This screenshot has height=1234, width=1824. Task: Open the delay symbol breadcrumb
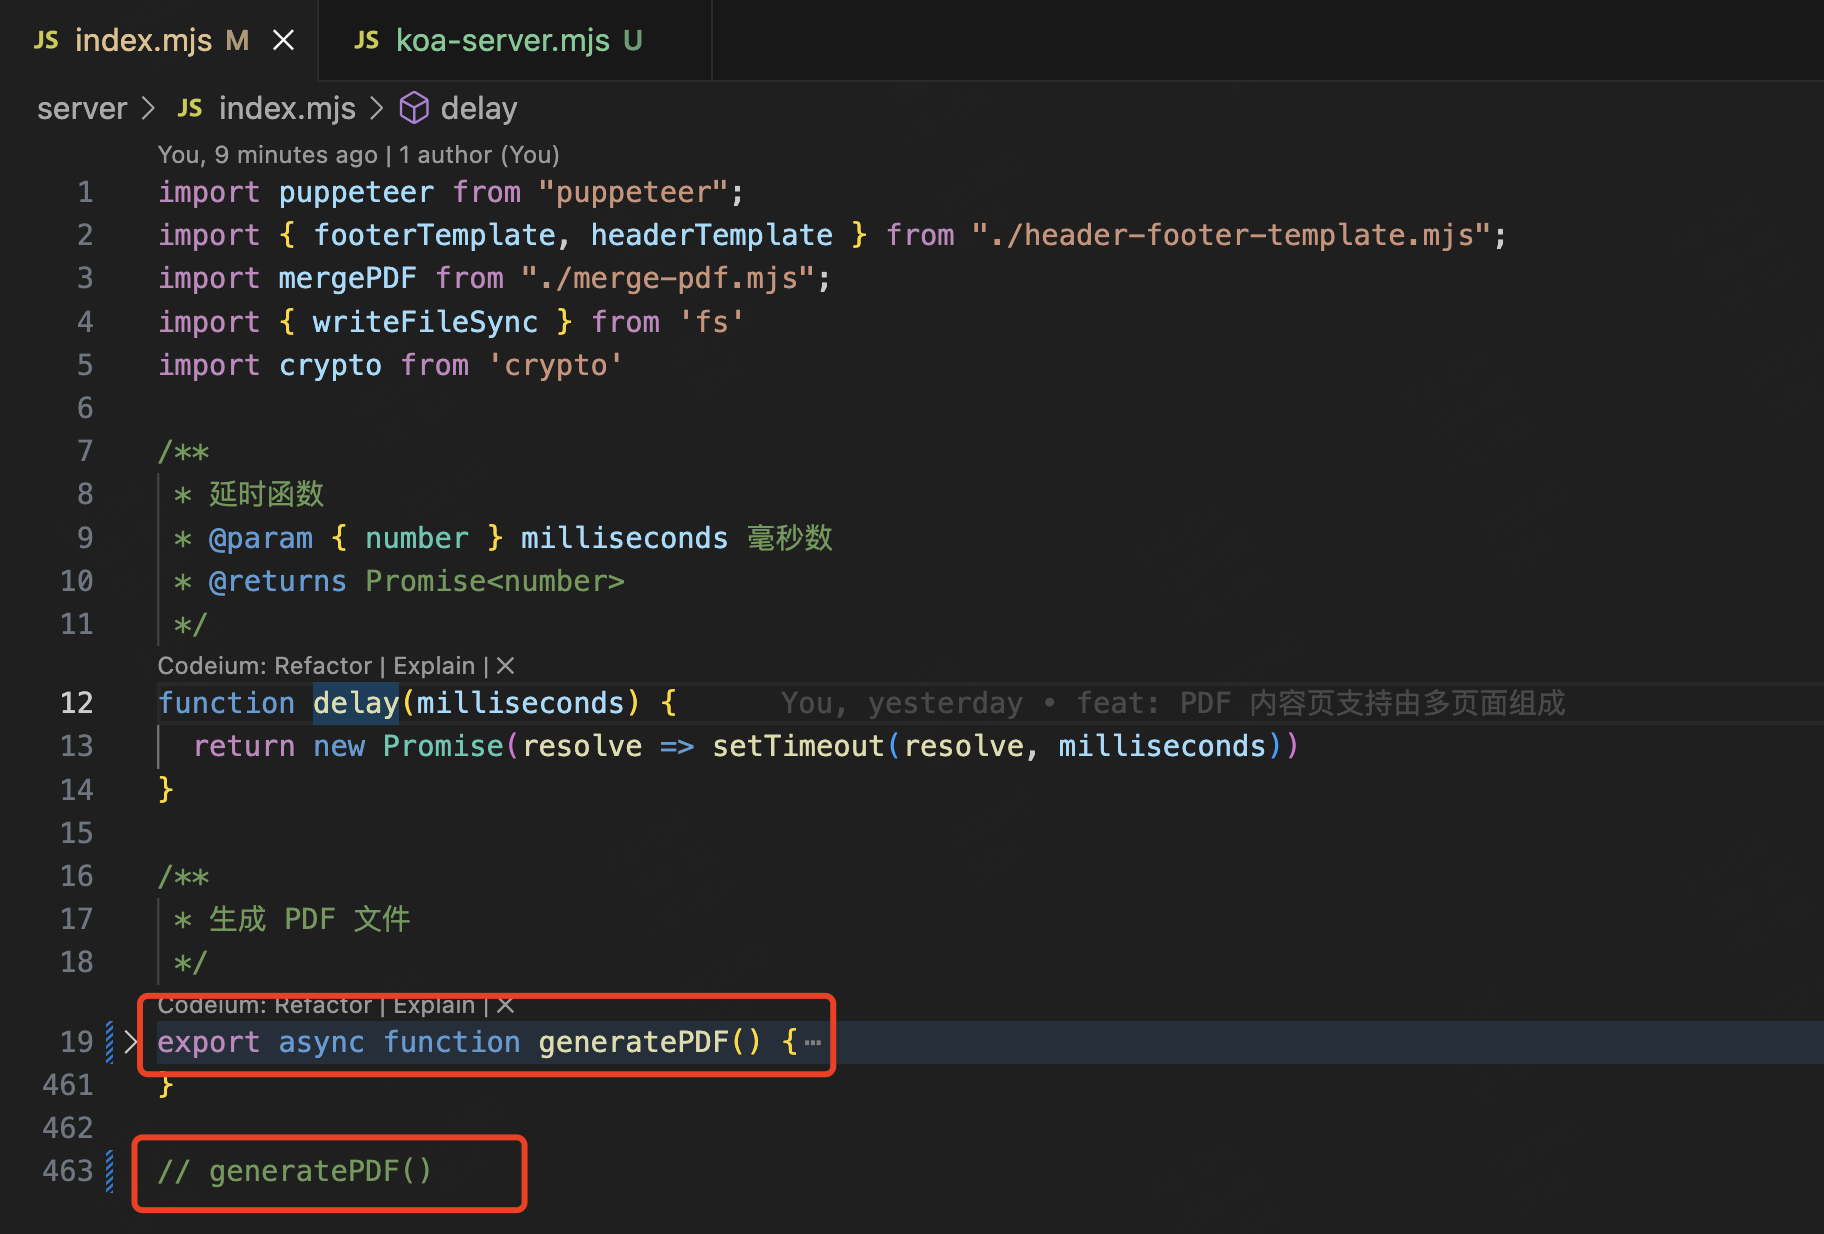pos(479,108)
